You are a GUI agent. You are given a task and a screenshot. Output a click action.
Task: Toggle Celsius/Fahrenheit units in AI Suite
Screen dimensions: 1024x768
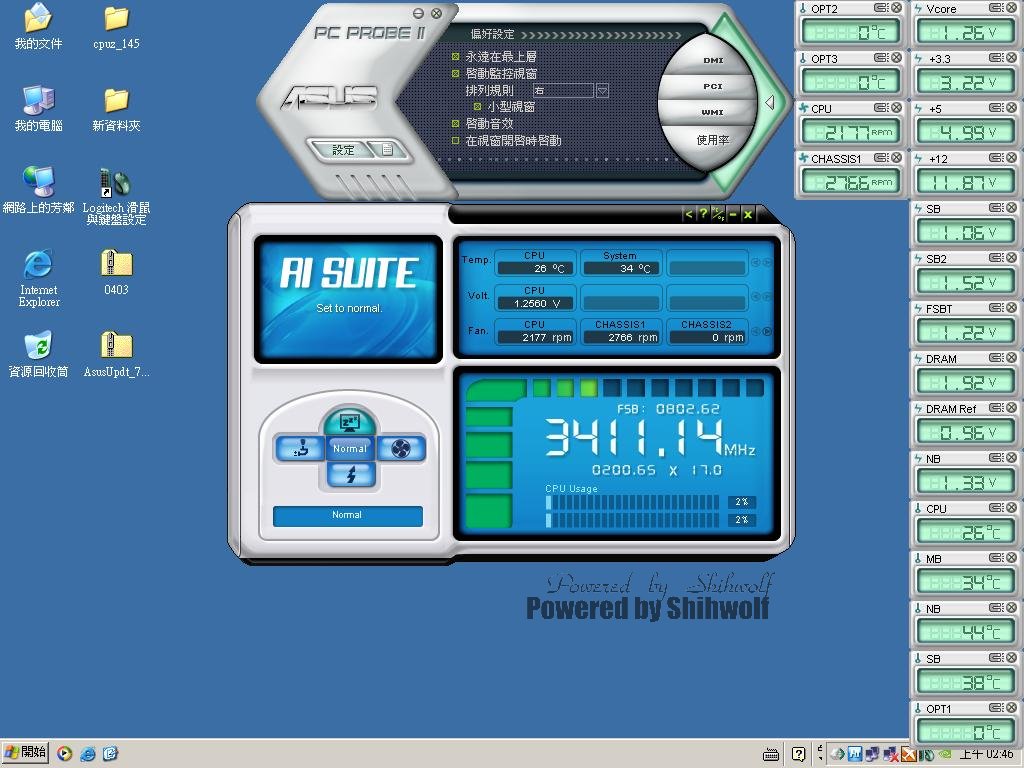tap(718, 214)
